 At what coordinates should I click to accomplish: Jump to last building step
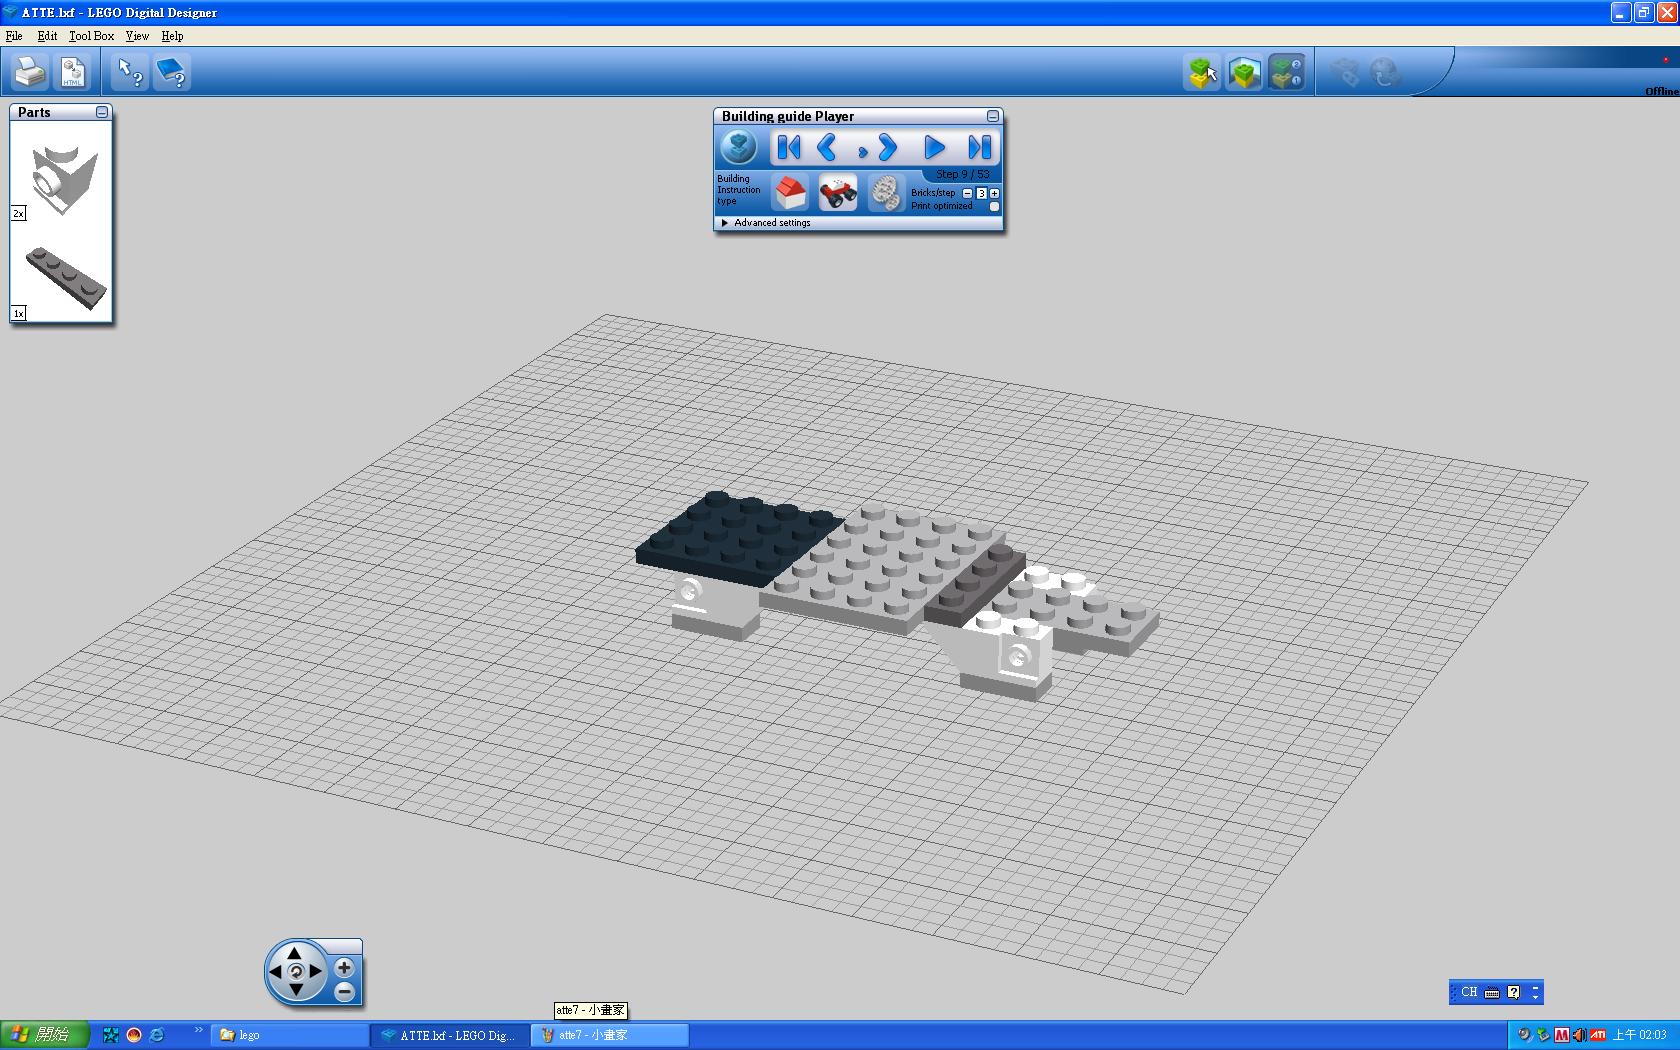(979, 148)
